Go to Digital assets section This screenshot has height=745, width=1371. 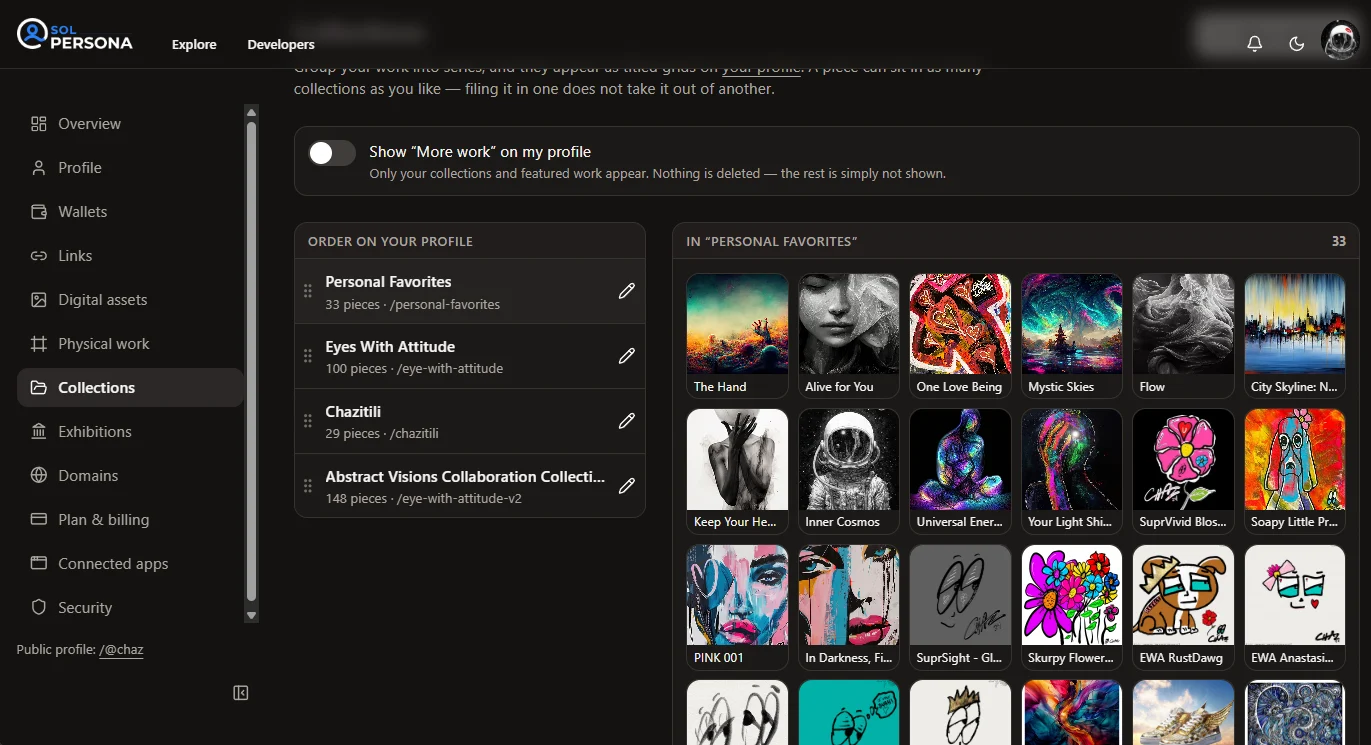point(131,300)
